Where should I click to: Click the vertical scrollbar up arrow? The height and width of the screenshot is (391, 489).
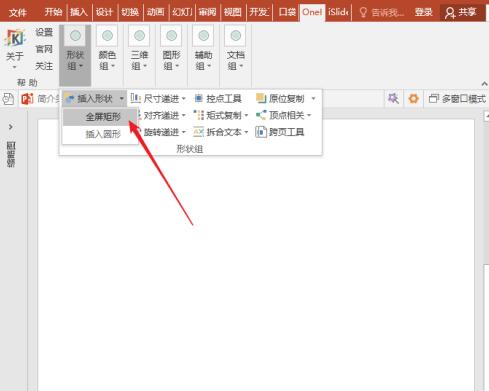pos(486,116)
